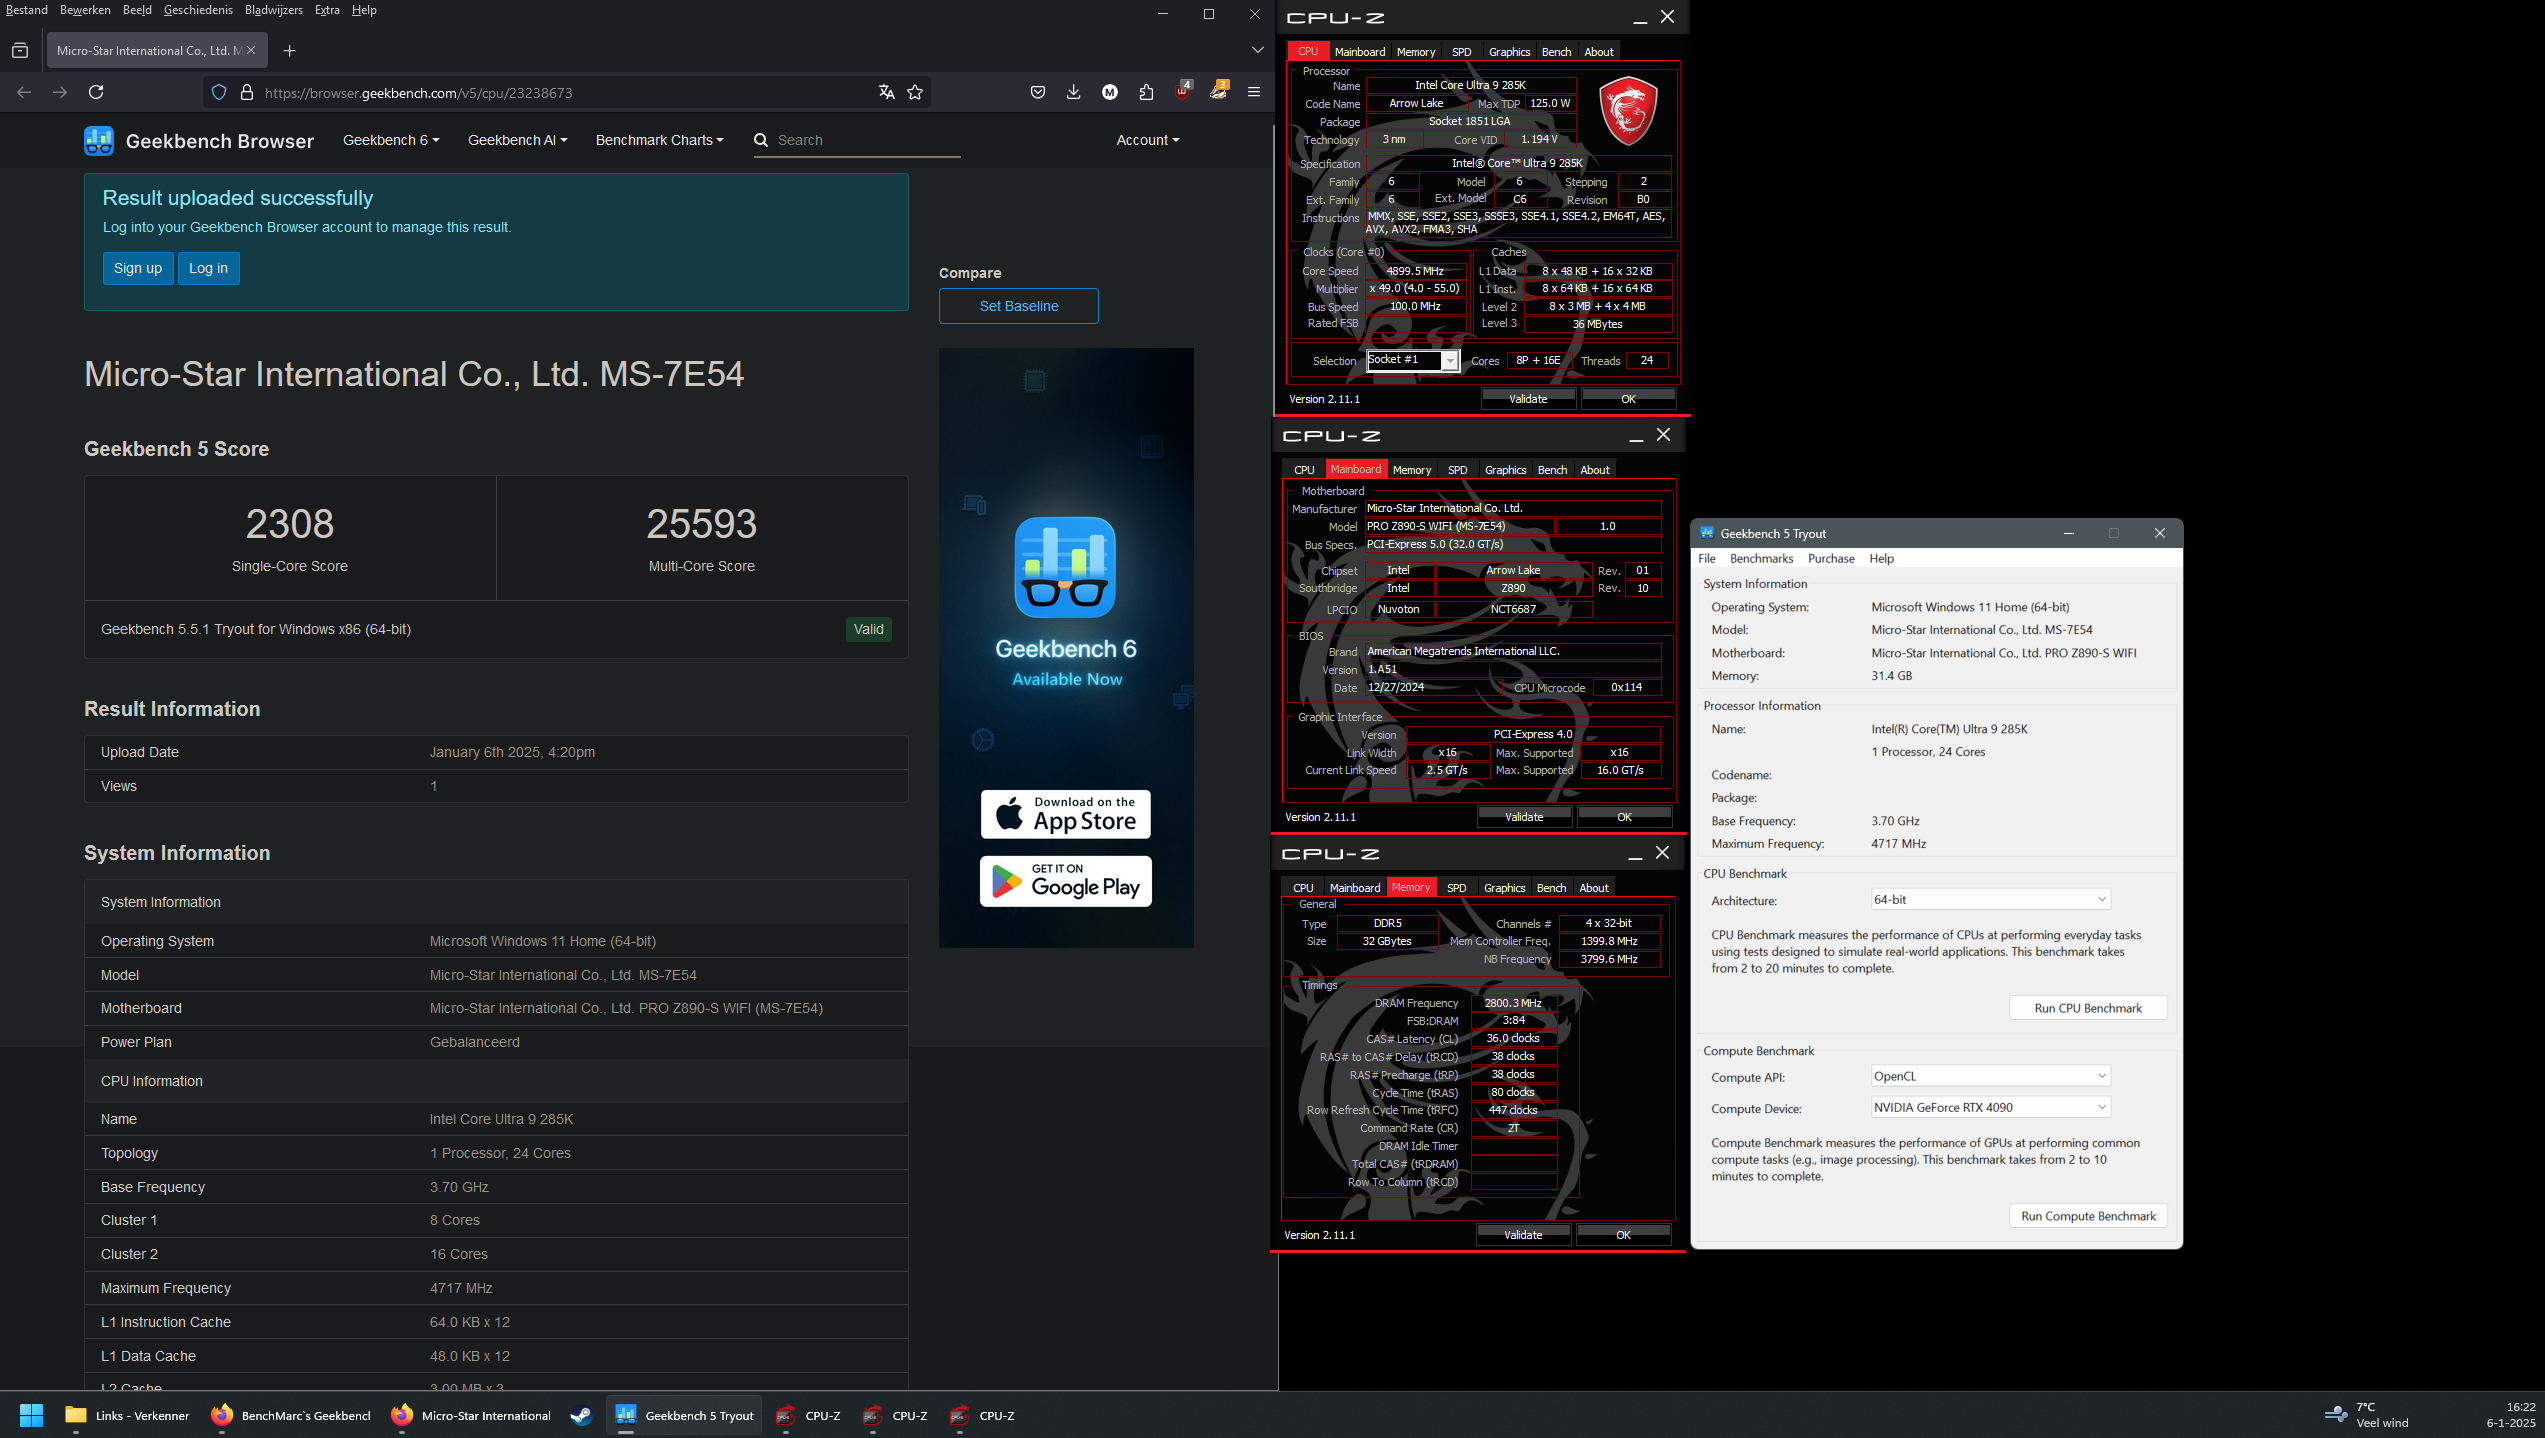Click OK in the bottom CPU-Z Memory window
Screen dimensions: 2545x1438
coord(1623,1235)
